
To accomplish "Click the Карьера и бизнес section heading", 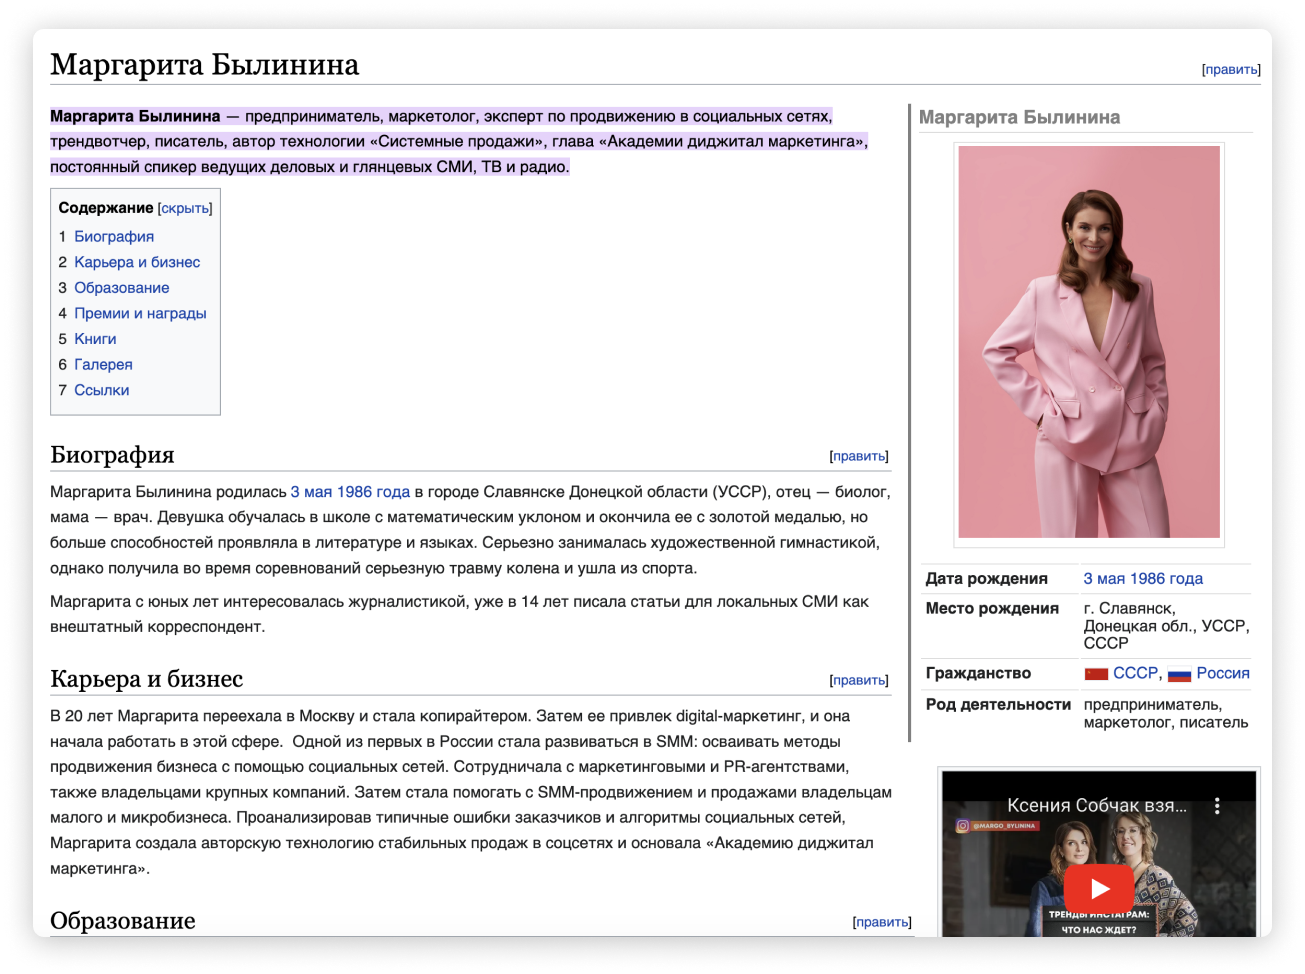I will (x=147, y=679).
